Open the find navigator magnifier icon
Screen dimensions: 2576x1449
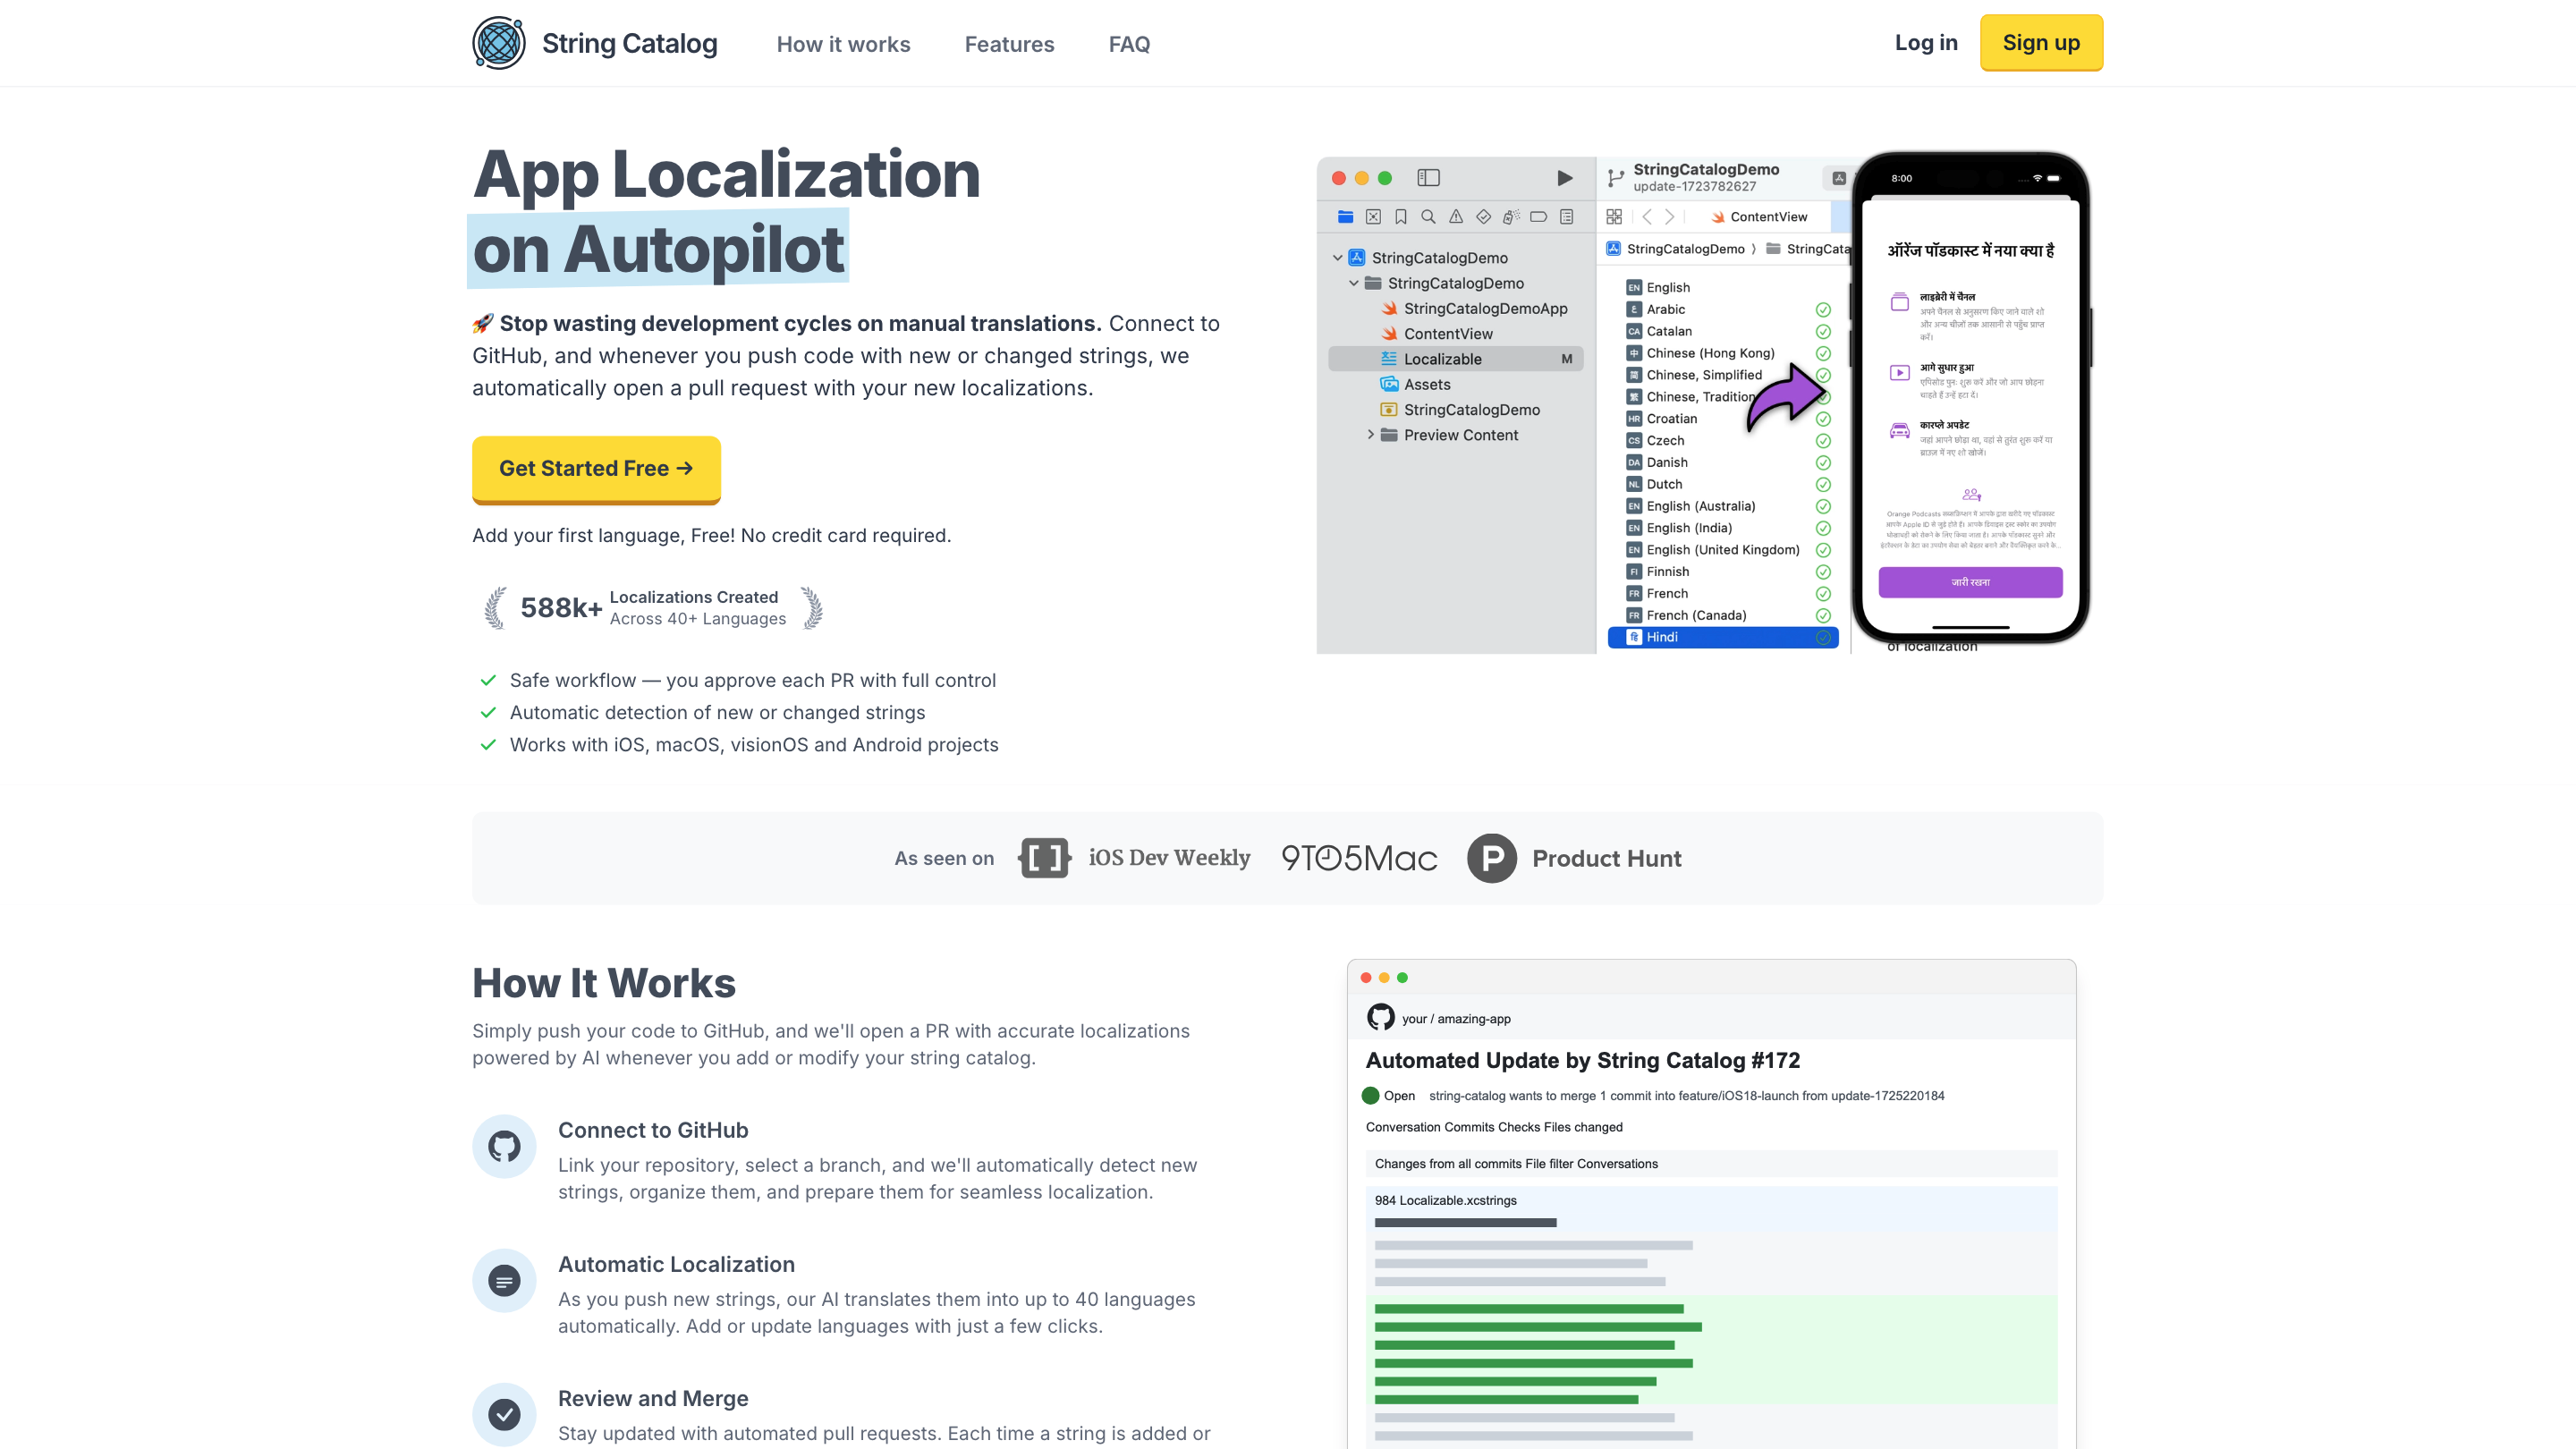[1428, 217]
